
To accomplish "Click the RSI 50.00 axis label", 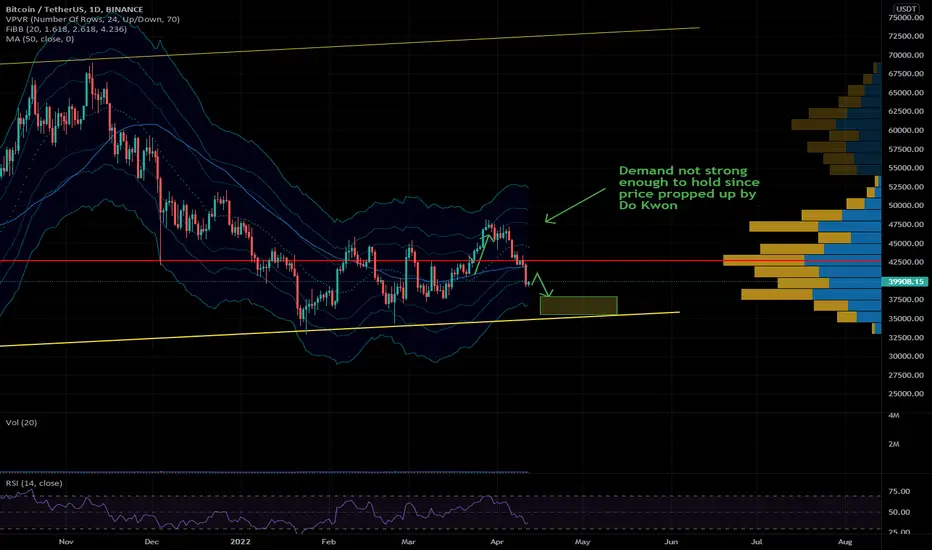I will (x=899, y=512).
